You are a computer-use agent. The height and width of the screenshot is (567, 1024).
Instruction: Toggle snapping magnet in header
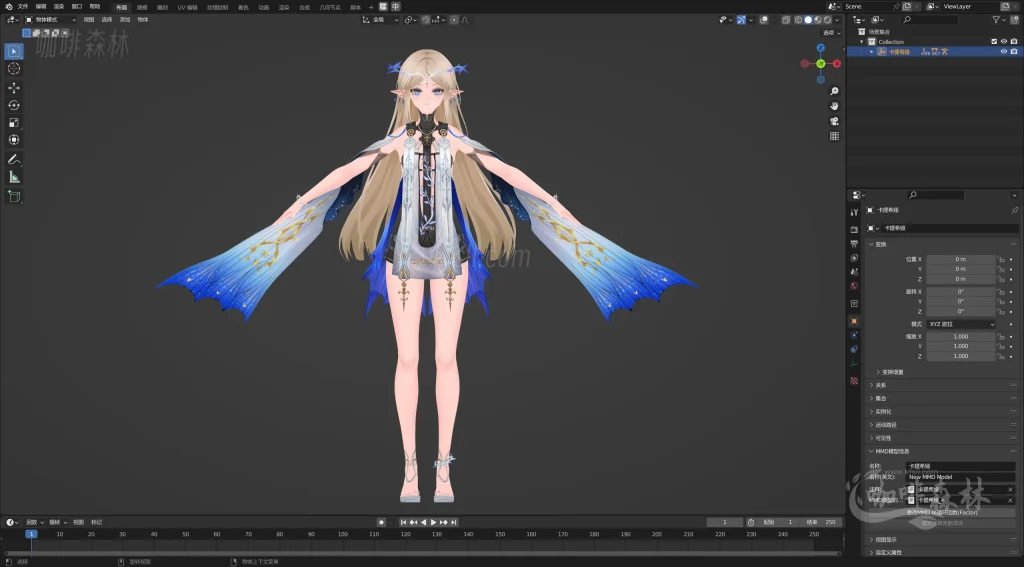426,20
